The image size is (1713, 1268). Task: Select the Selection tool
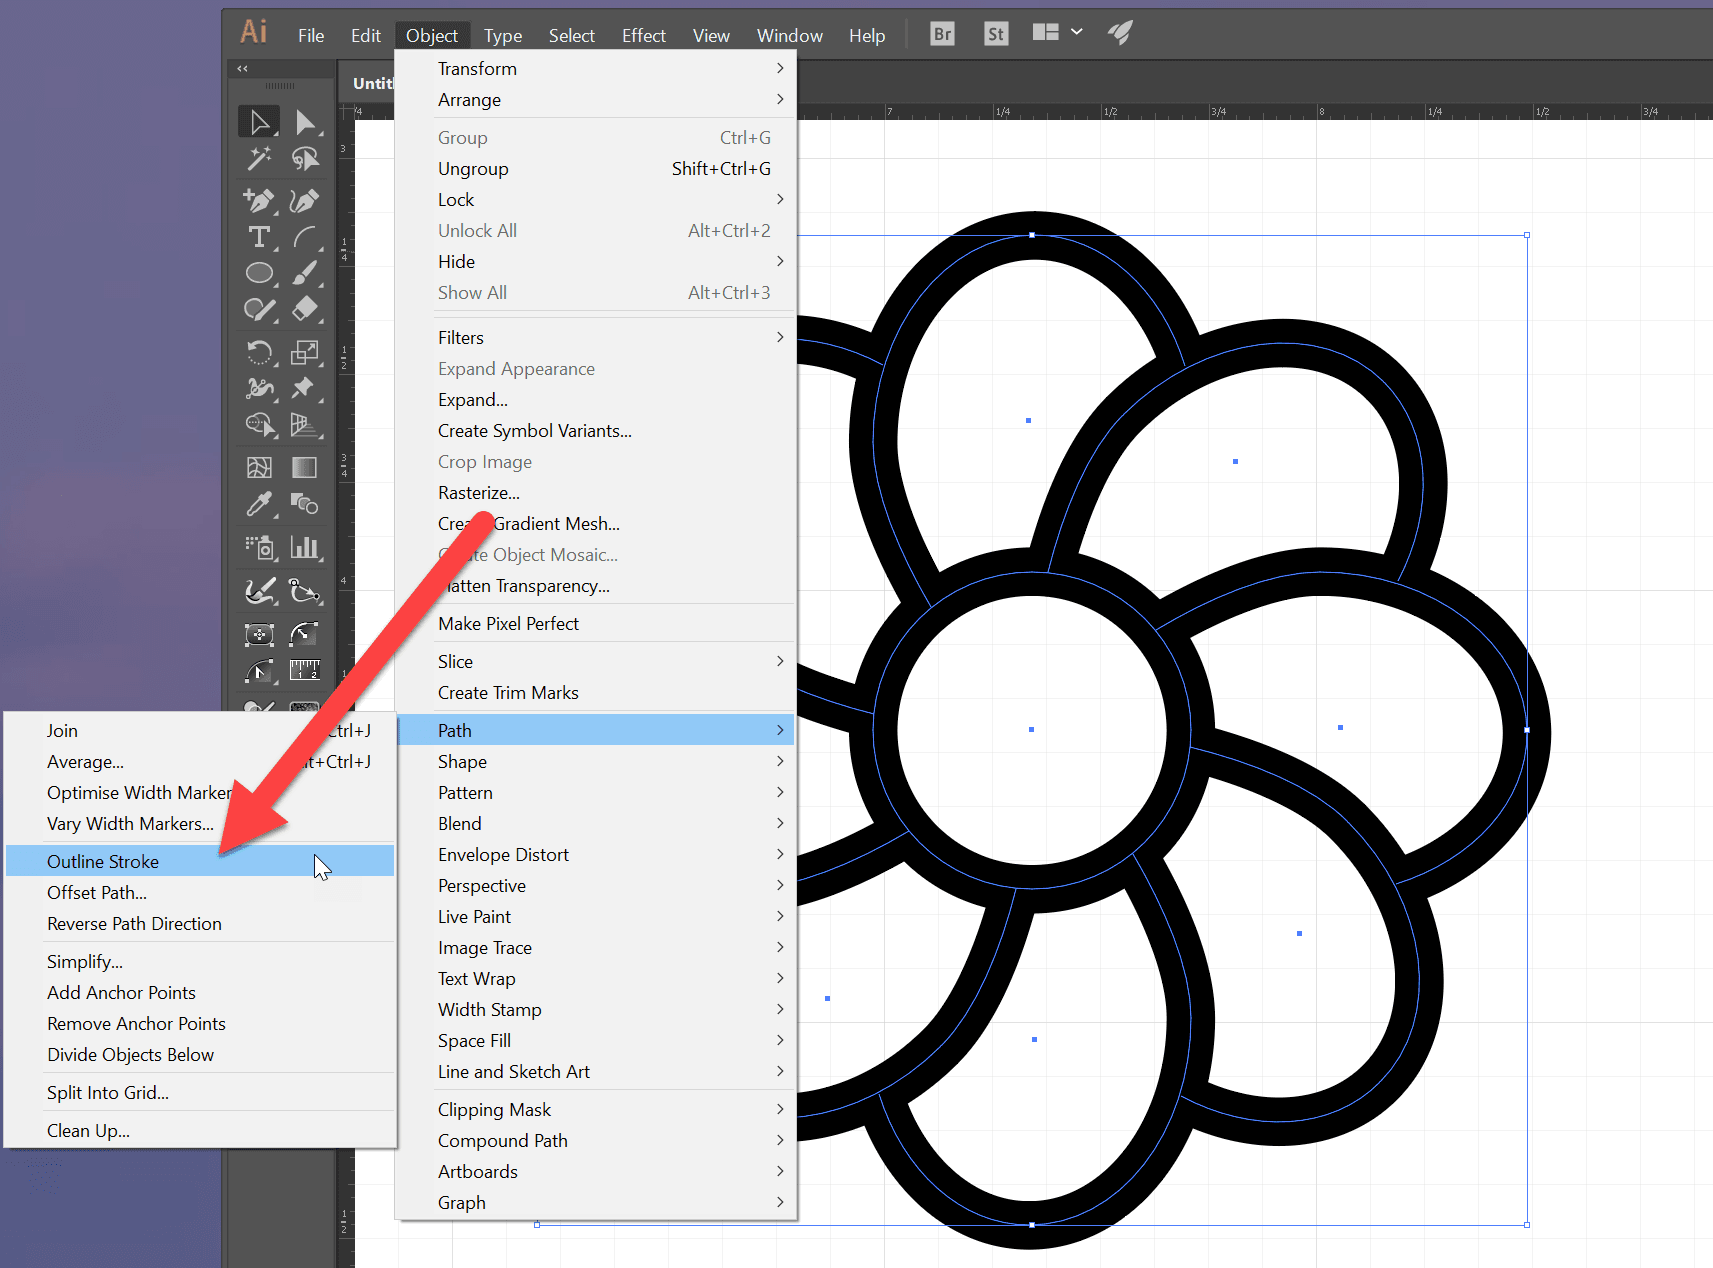pos(258,121)
